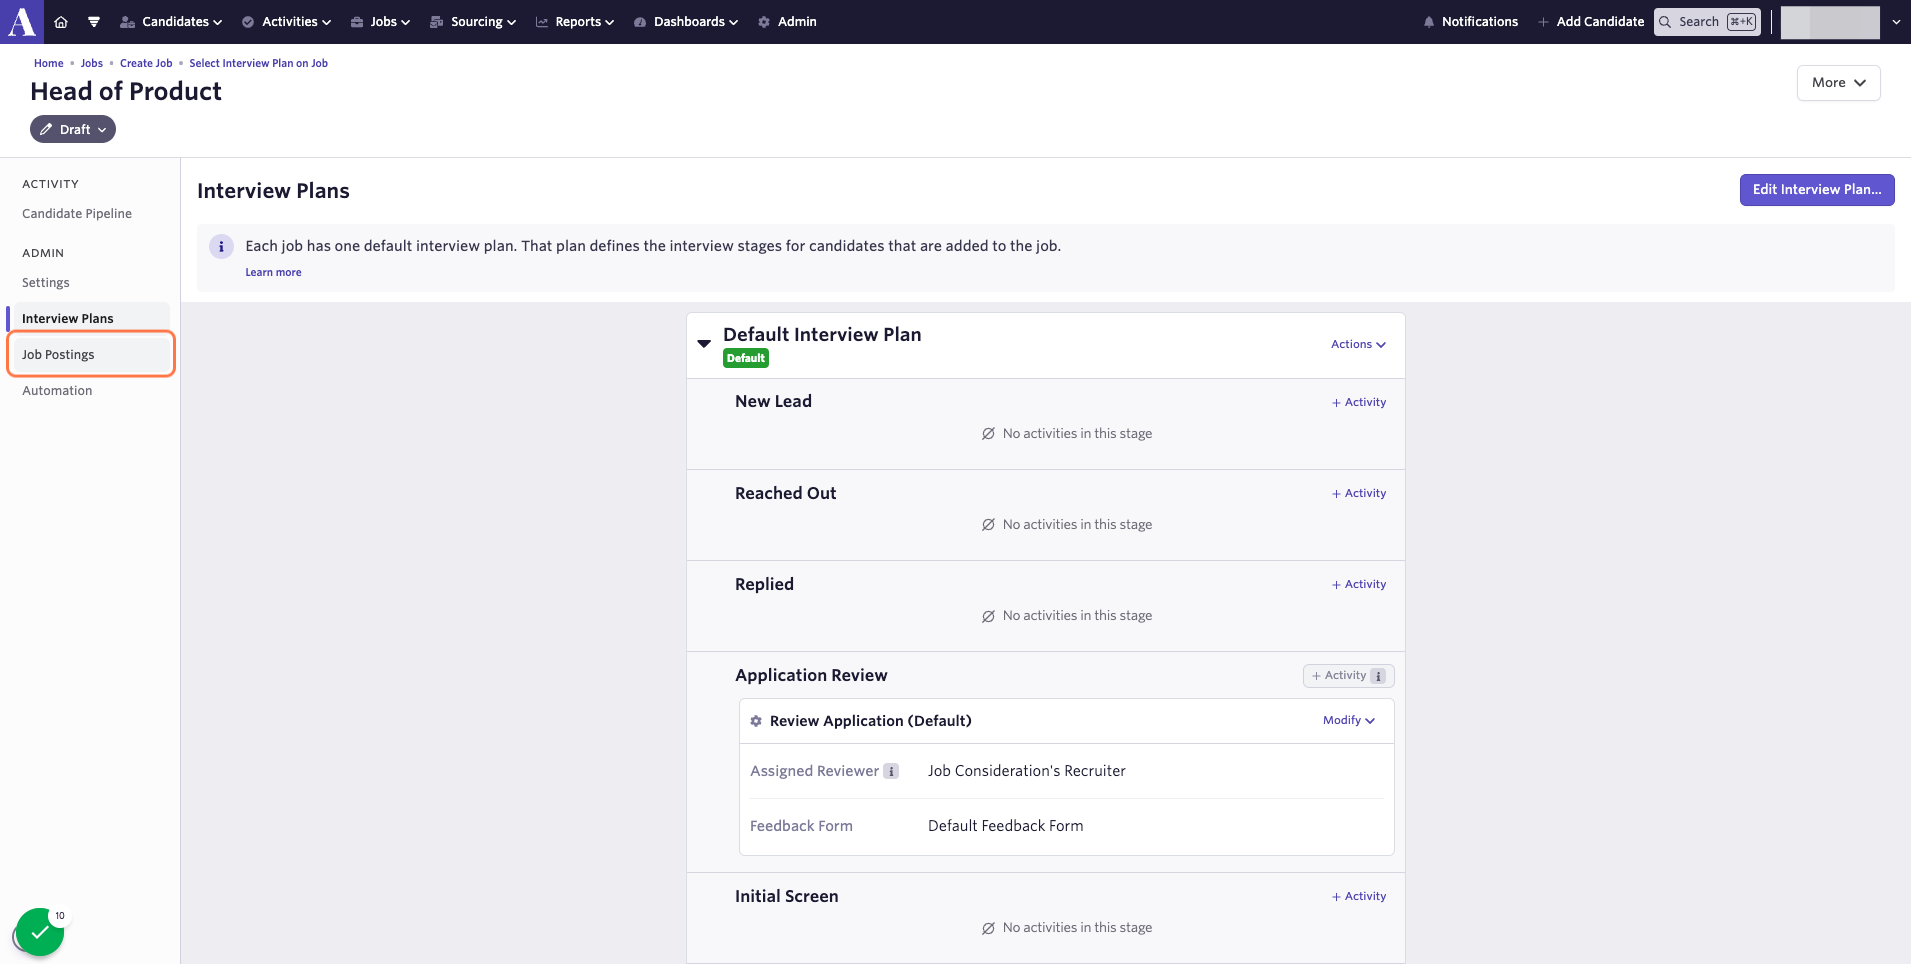Open Settings in the sidebar
The image size is (1911, 964).
click(46, 283)
